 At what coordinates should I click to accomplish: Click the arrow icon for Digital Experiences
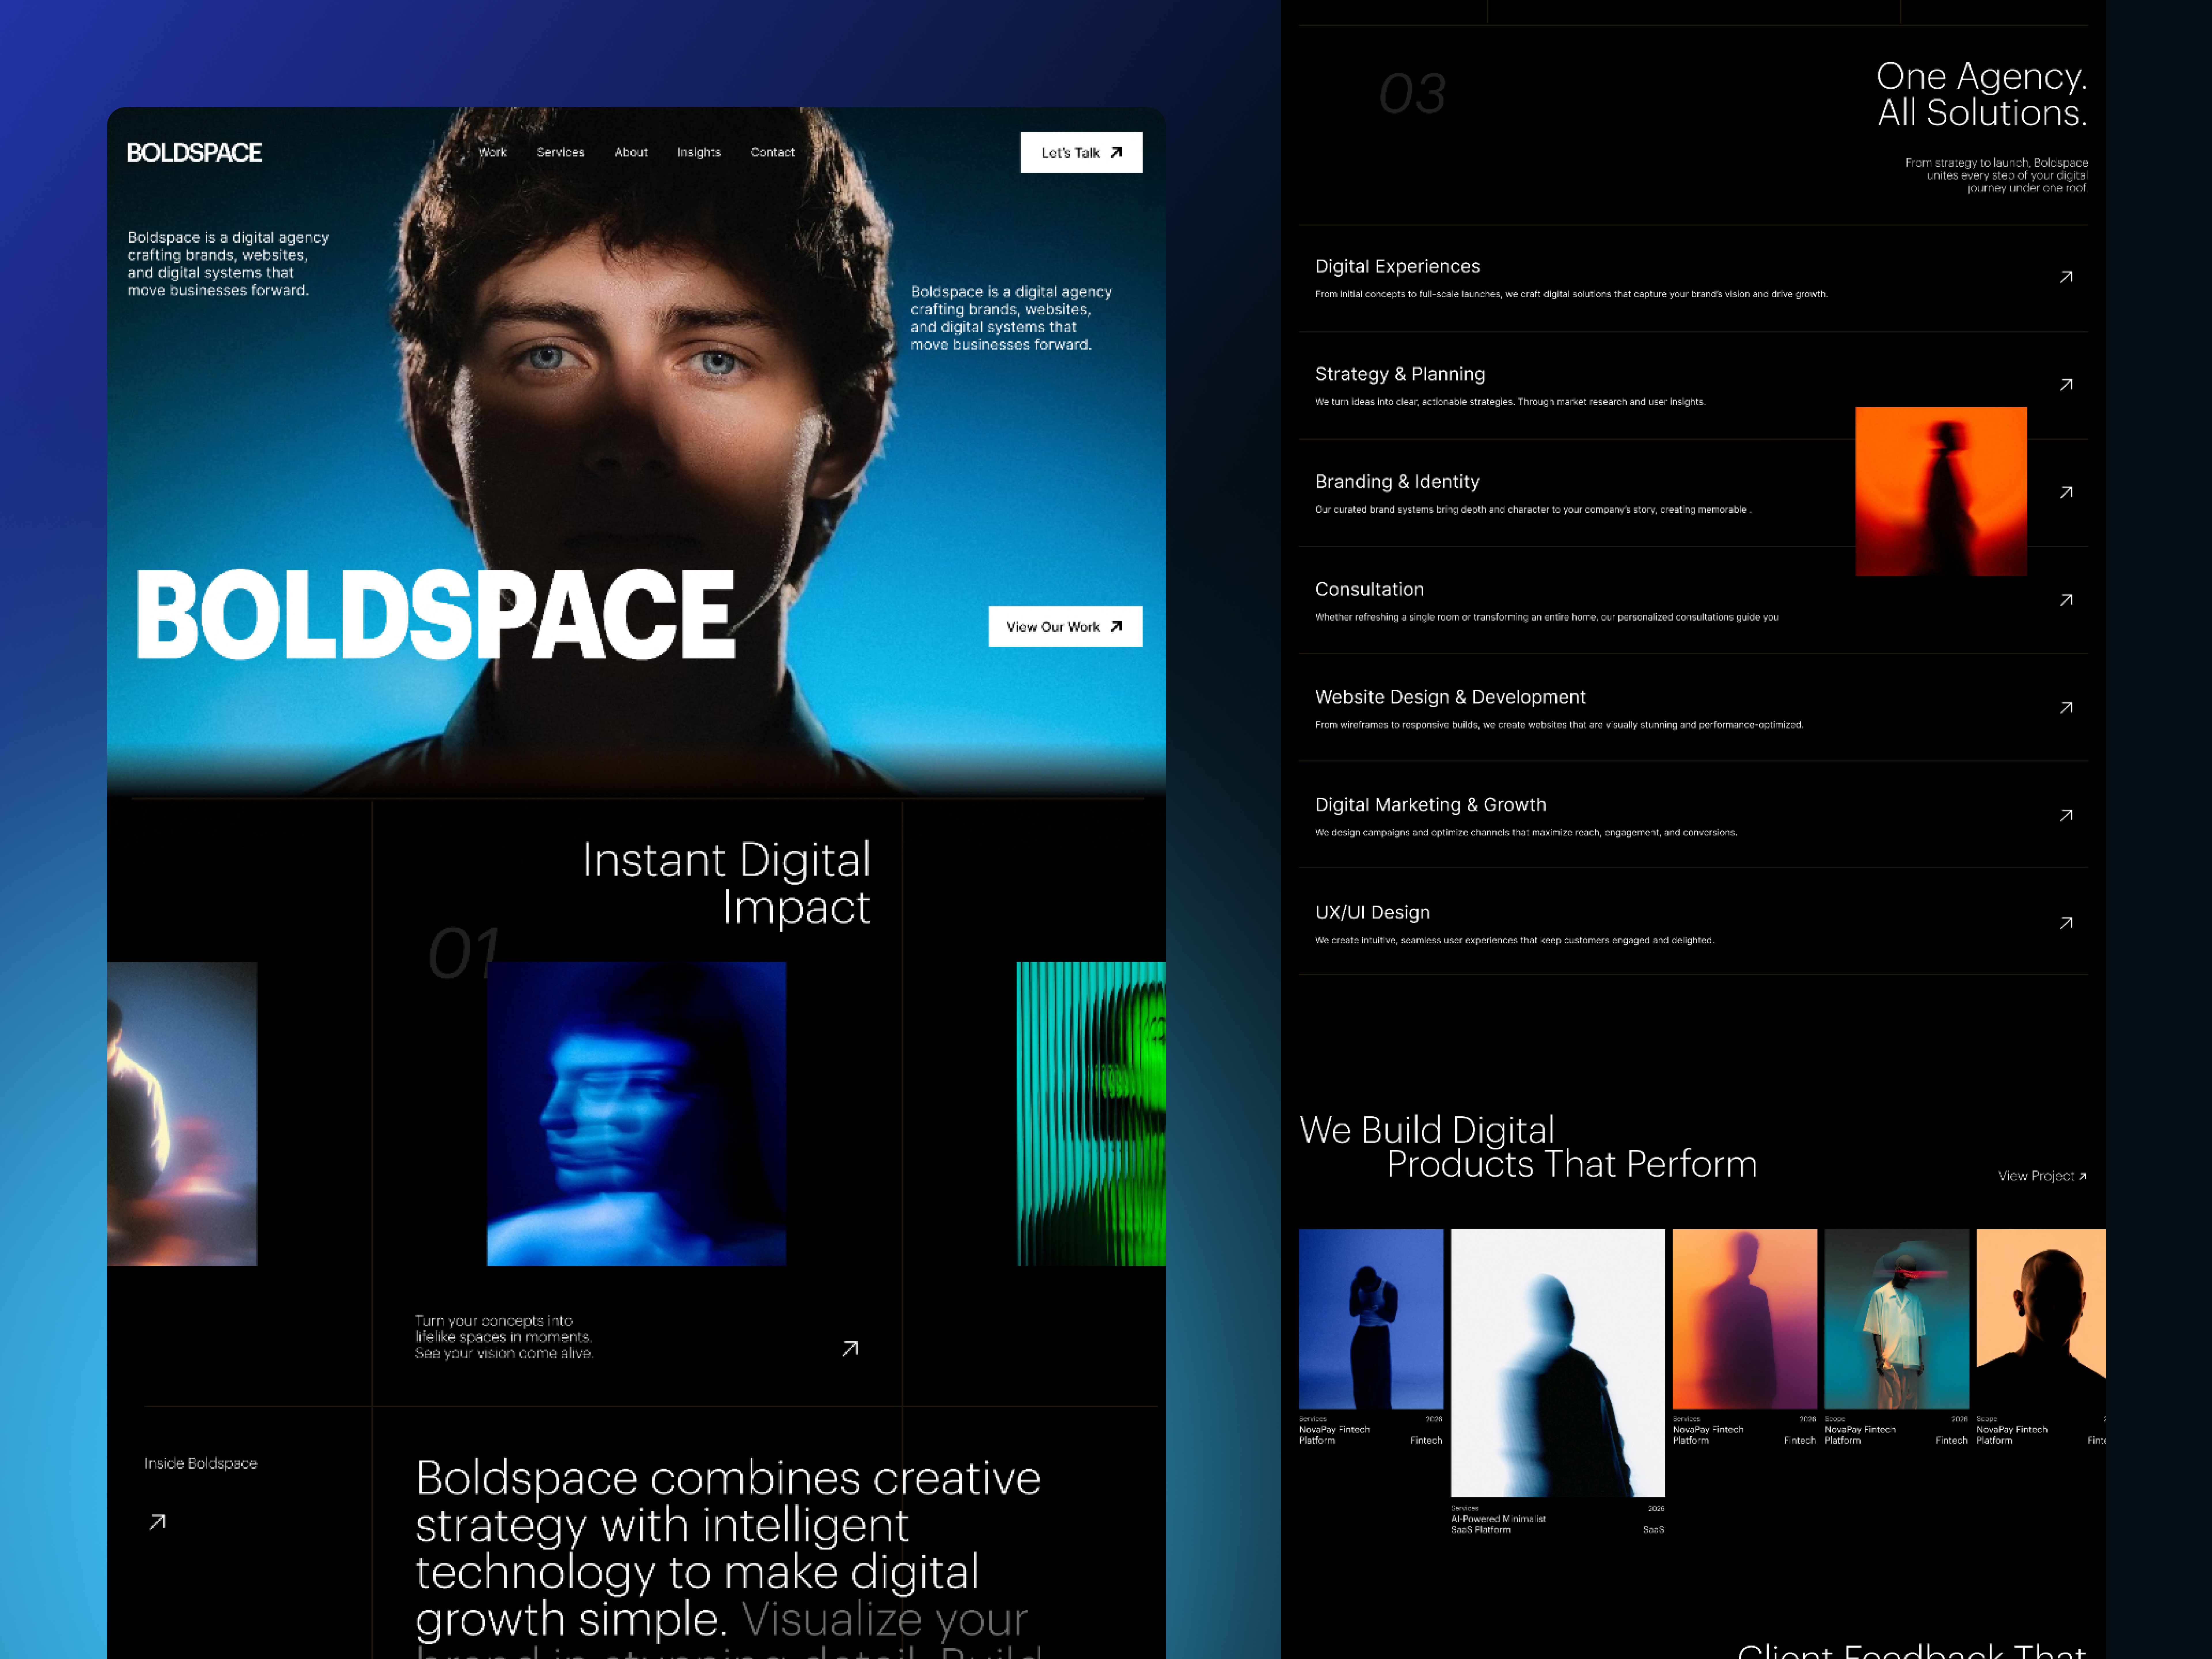2066,277
